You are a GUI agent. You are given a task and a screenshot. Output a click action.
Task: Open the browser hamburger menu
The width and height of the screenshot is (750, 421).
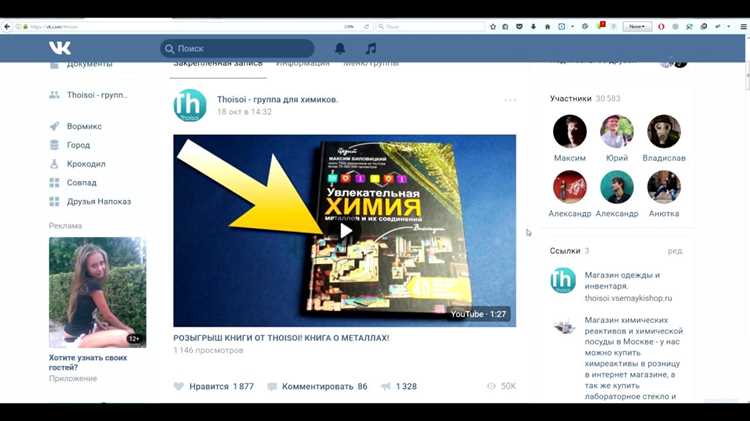click(743, 27)
